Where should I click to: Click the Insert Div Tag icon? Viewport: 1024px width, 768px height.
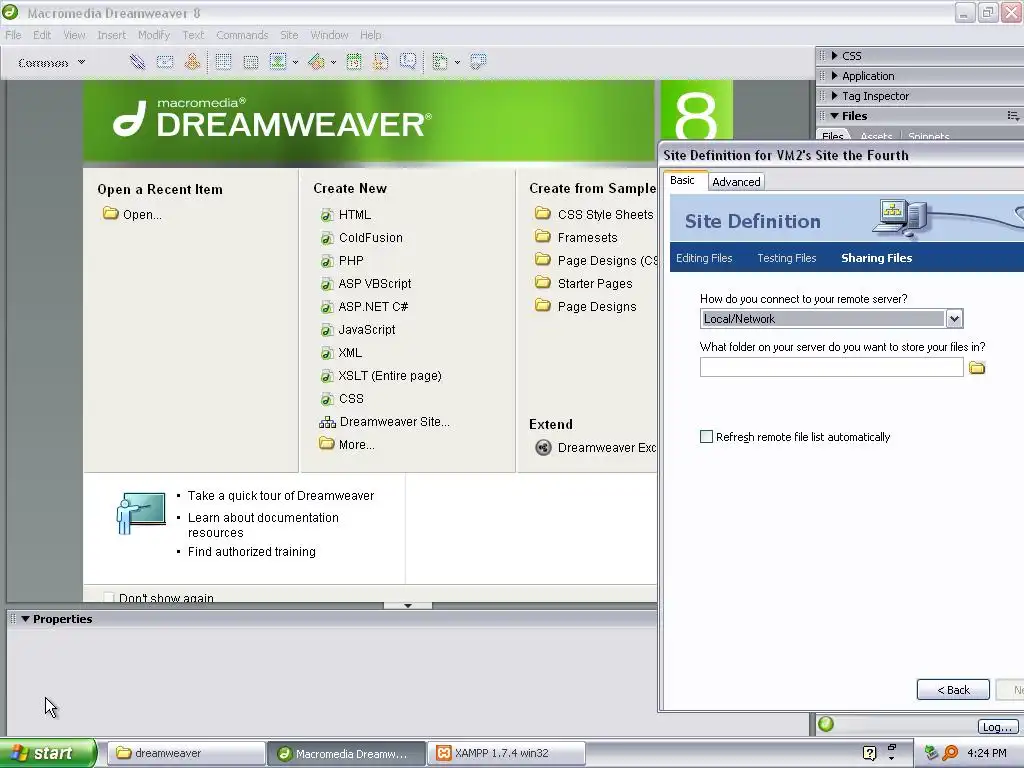(x=251, y=62)
